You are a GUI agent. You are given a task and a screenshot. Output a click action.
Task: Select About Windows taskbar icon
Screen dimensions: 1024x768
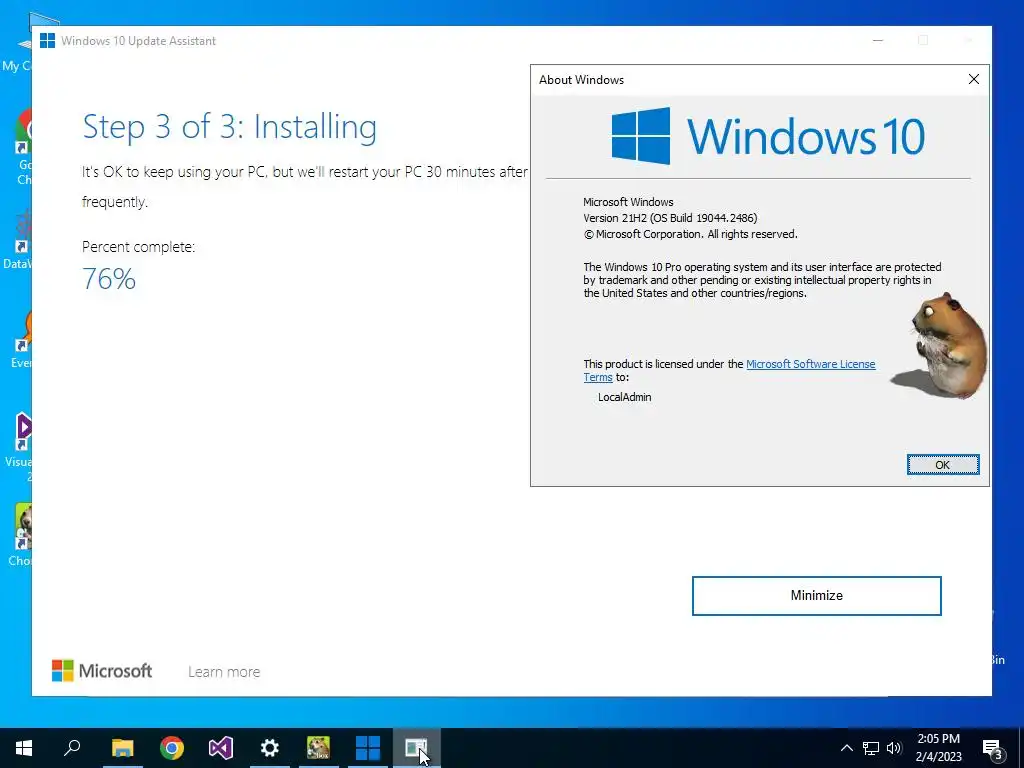[x=416, y=748]
